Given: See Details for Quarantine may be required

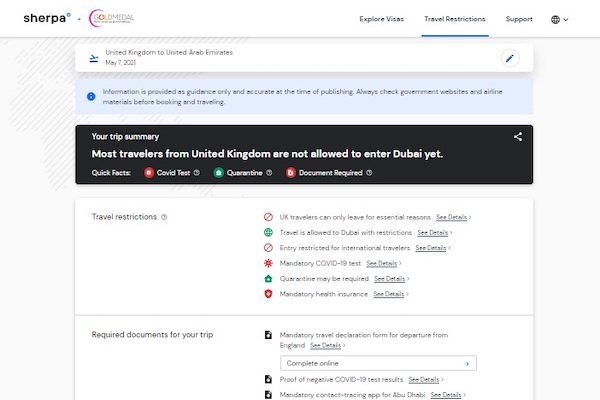Looking at the screenshot, I should [x=389, y=278].
